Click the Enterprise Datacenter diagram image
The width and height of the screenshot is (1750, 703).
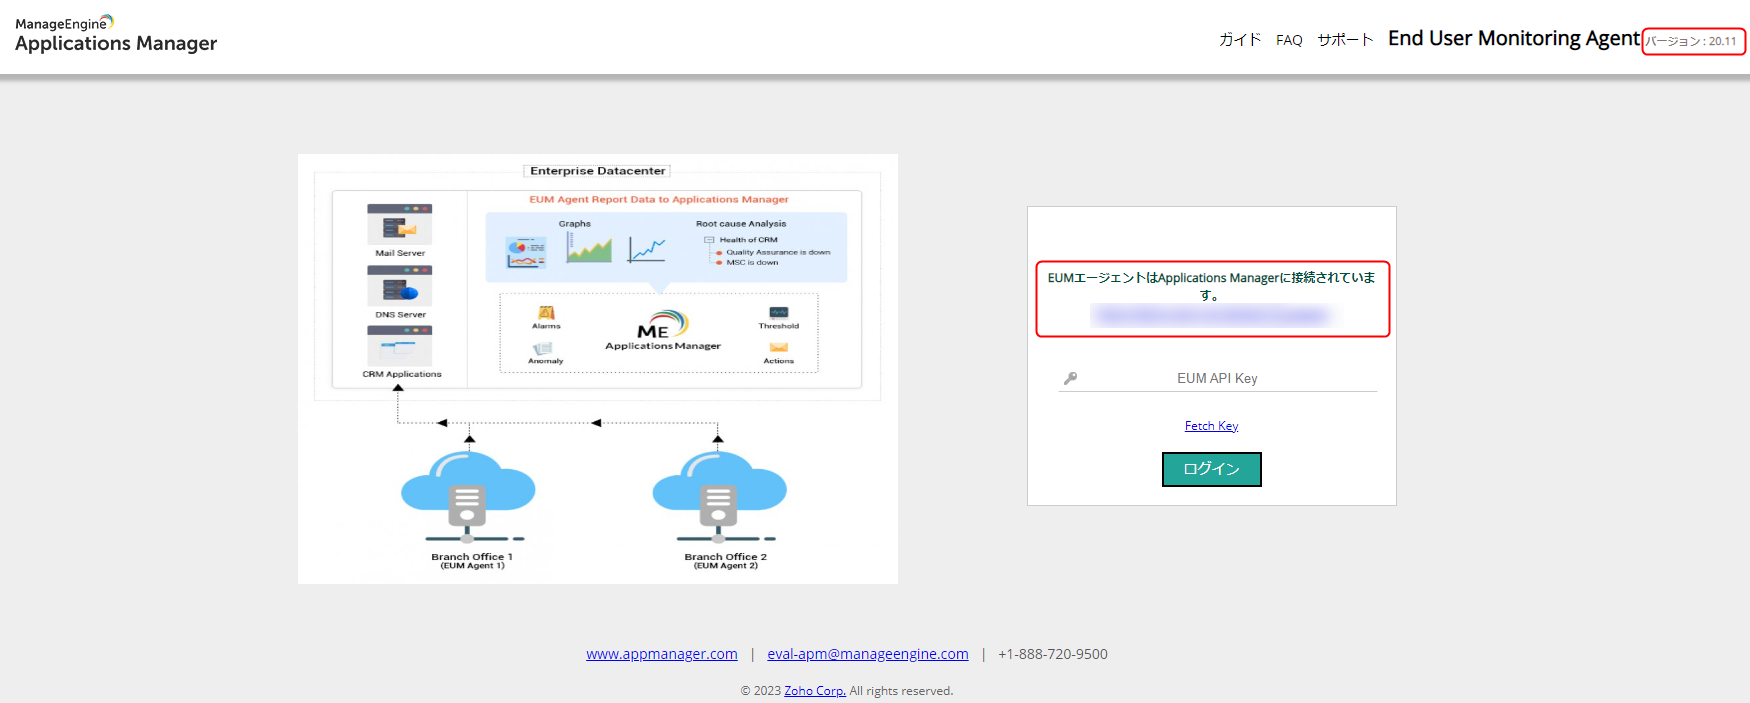tap(598, 369)
